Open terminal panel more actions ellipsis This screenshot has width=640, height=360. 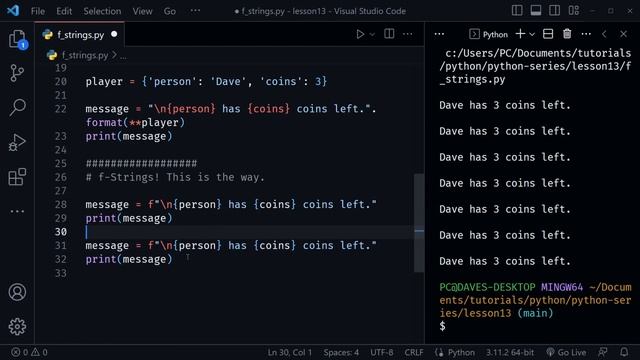586,34
